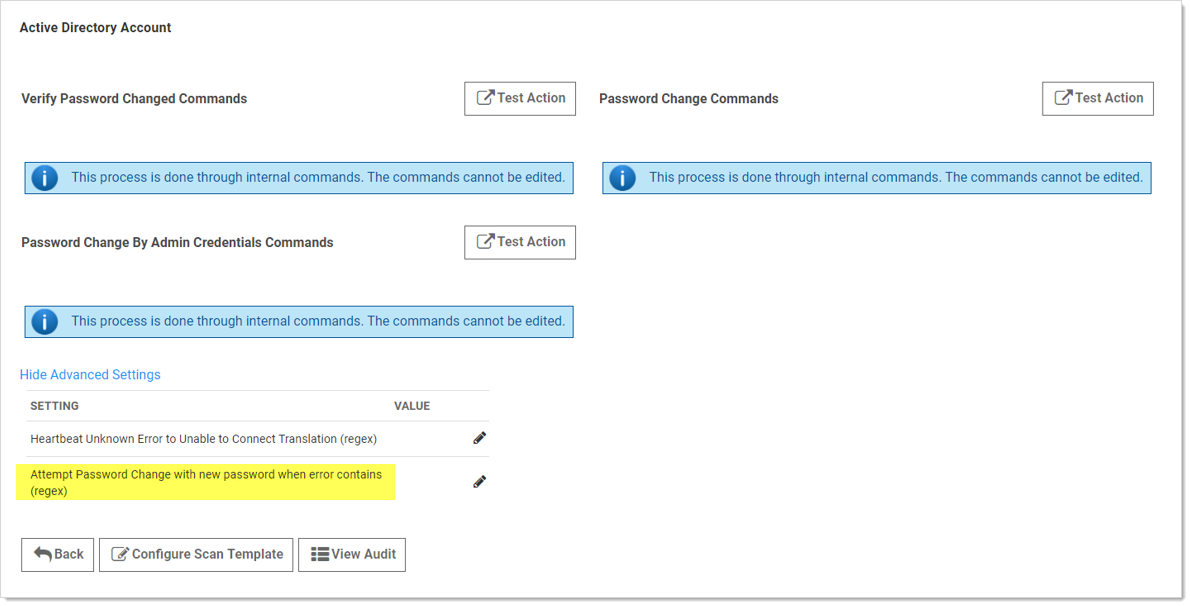Image resolution: width=1190 pixels, height=606 pixels.
Task: Open the View Audit log
Action: (x=351, y=554)
